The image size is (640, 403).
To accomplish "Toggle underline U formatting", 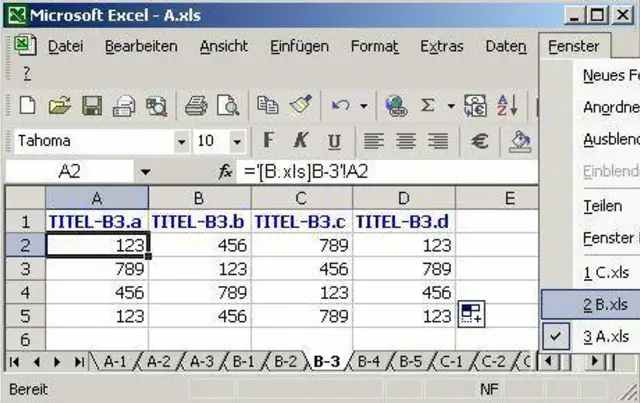I will [334, 141].
